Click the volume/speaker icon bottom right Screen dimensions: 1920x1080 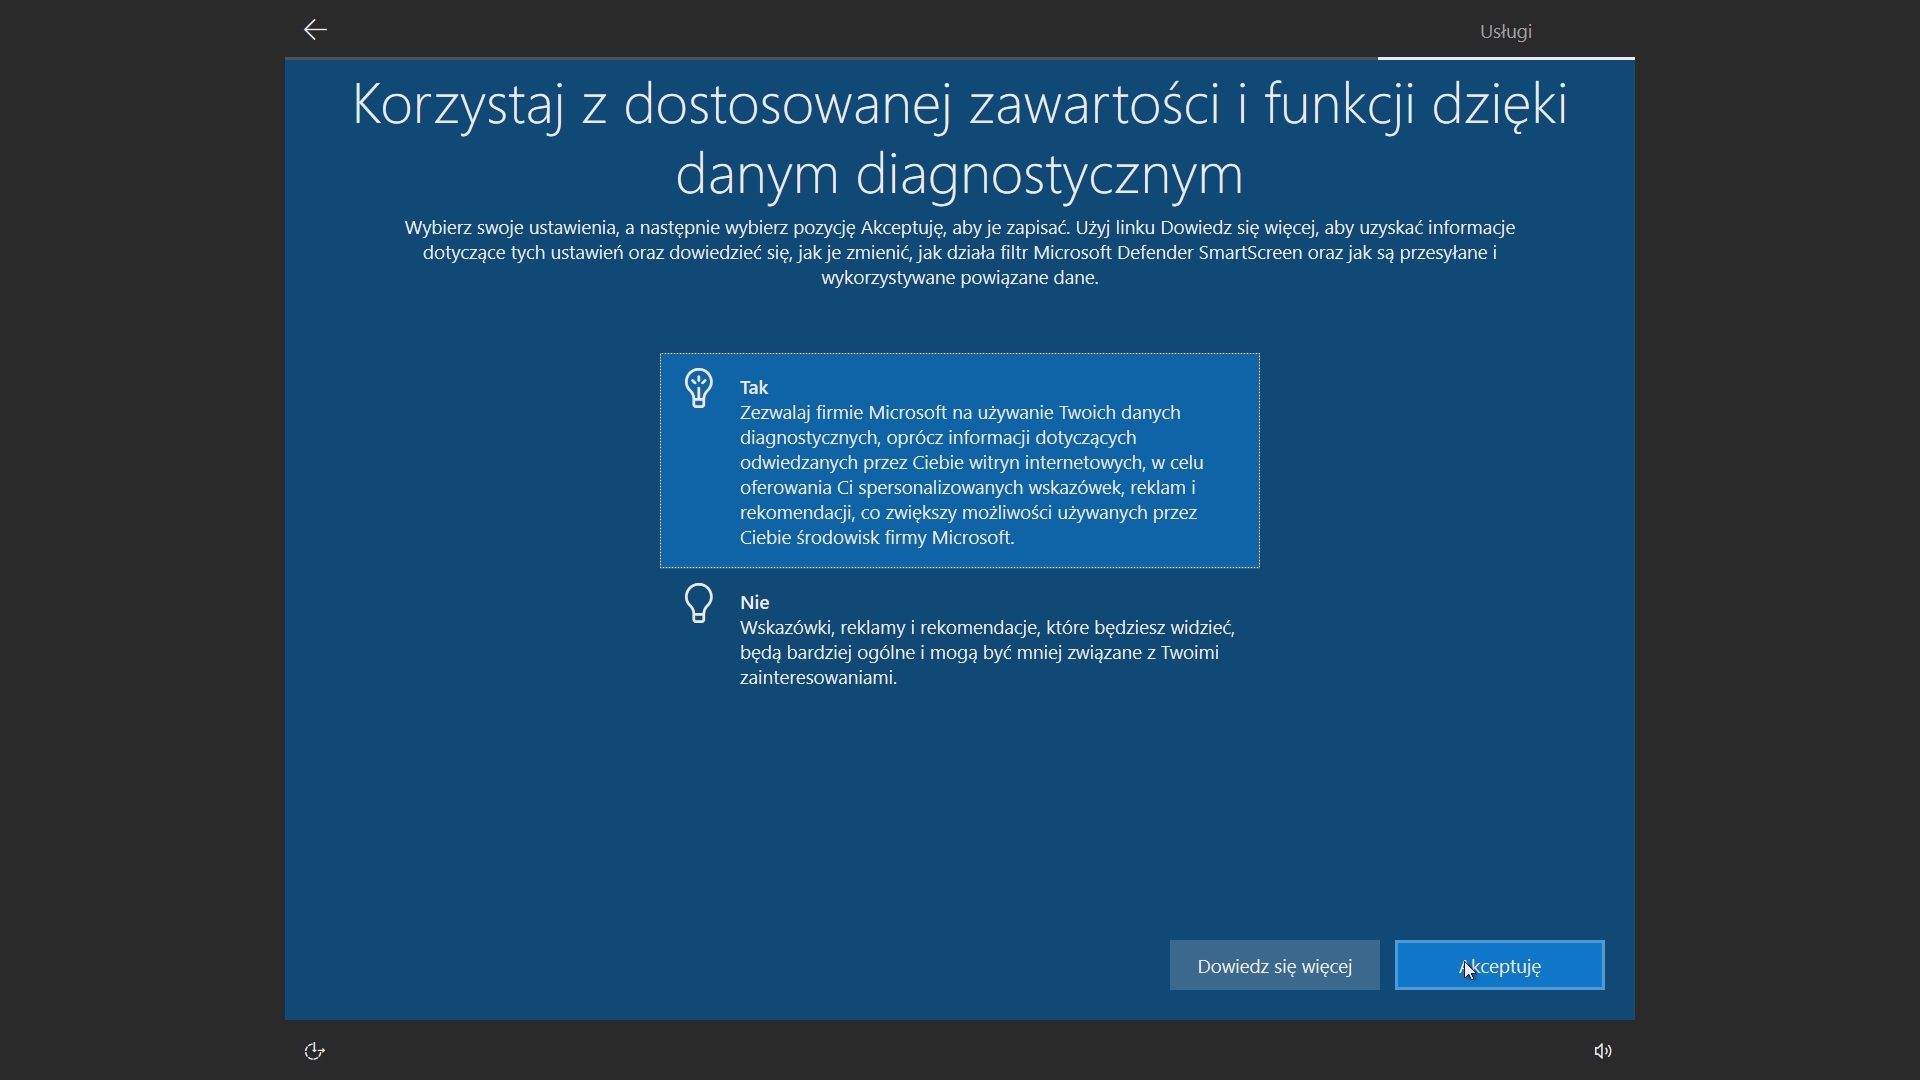(x=1602, y=1051)
